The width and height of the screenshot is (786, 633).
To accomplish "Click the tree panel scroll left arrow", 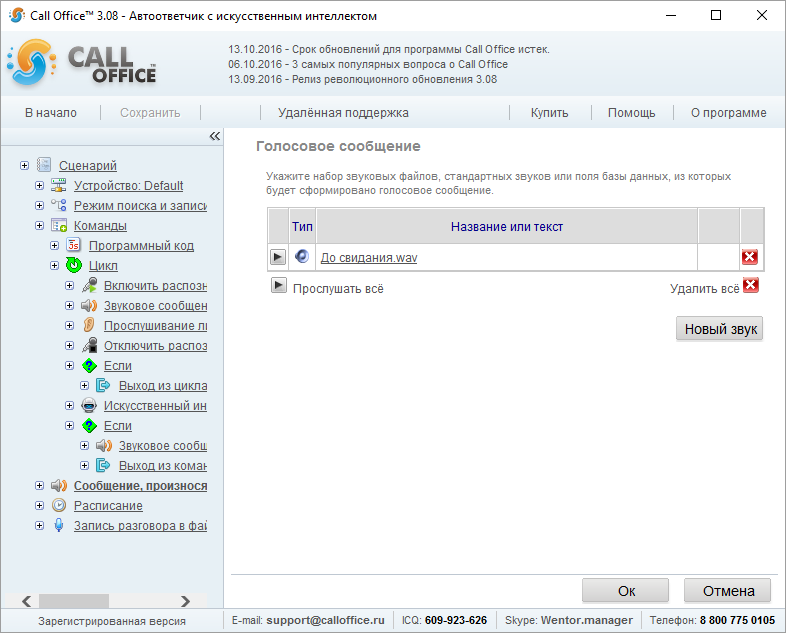I will [x=27, y=600].
